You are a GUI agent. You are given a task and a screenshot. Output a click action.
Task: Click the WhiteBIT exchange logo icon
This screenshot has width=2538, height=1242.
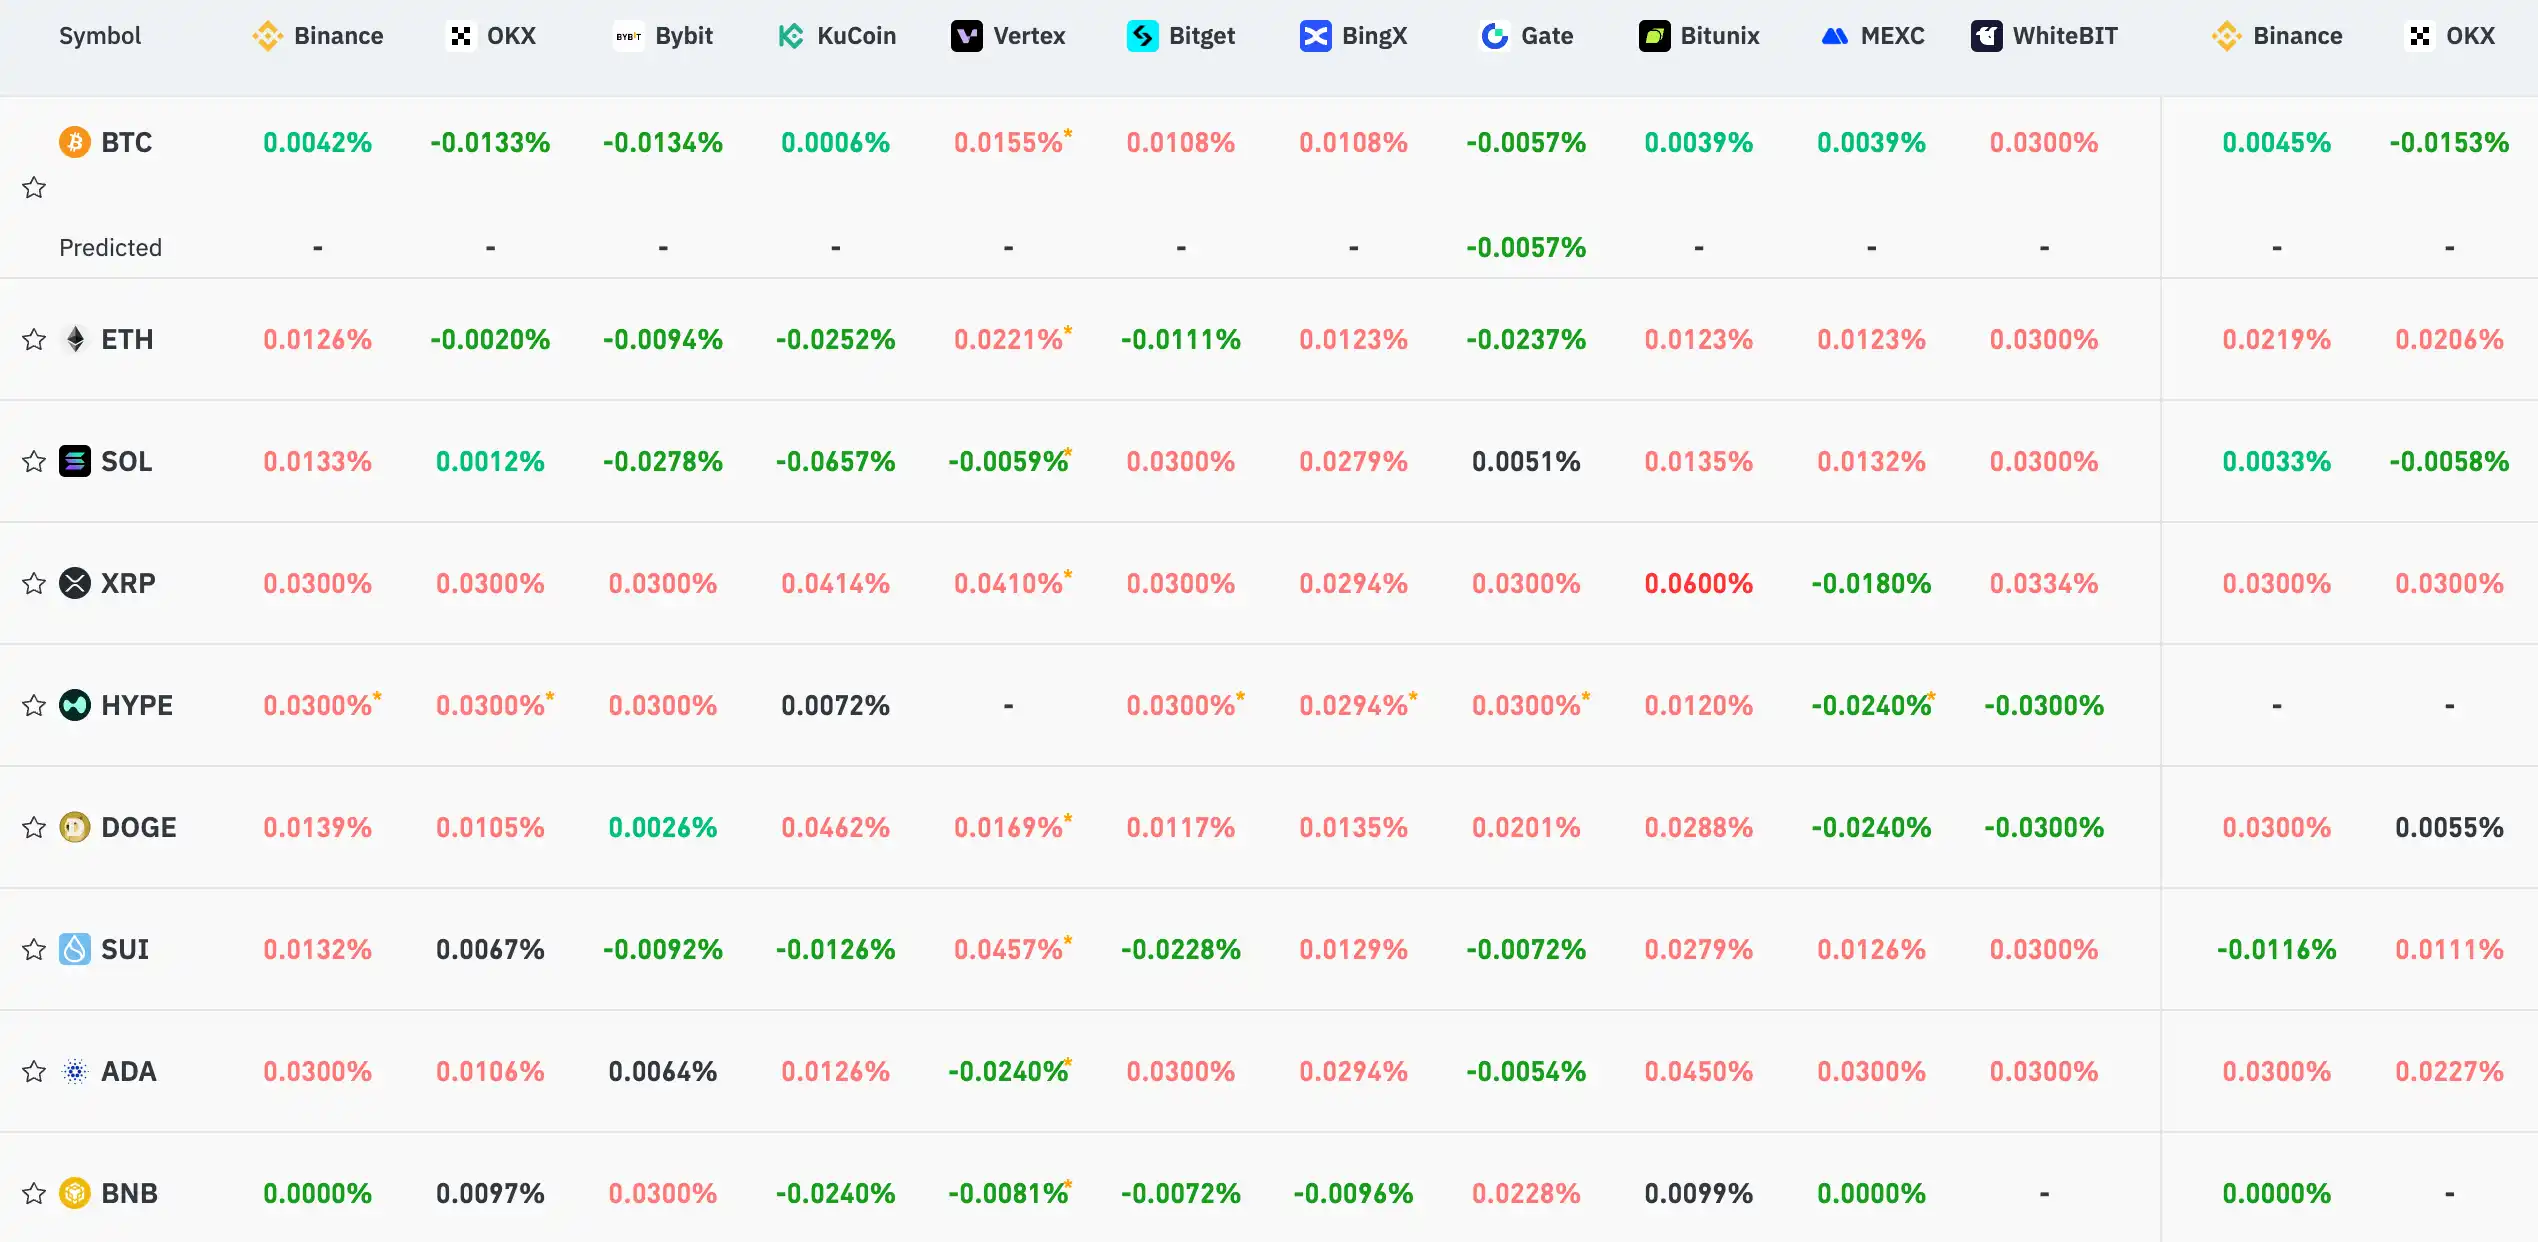coord(1986,36)
